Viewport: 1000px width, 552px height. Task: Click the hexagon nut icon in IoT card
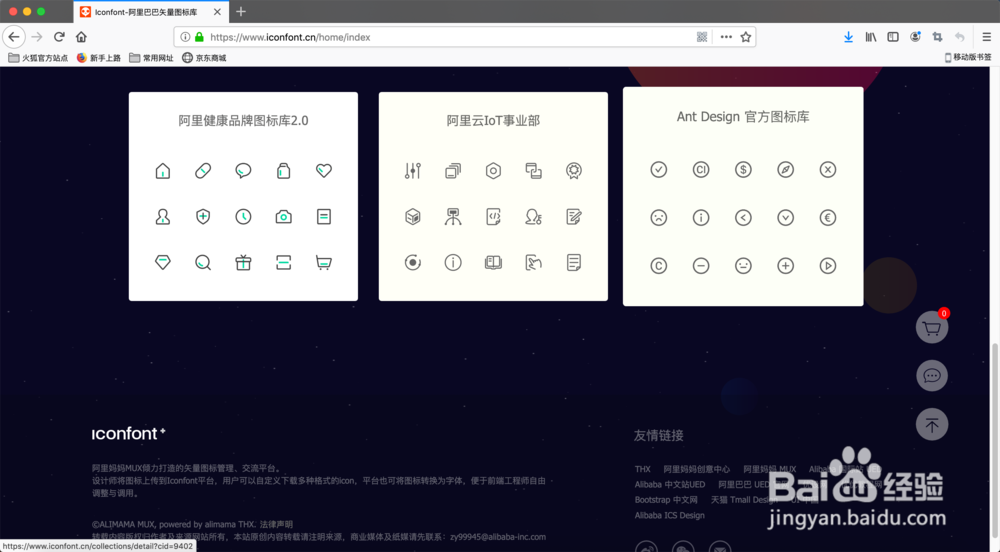pyautogui.click(x=493, y=171)
